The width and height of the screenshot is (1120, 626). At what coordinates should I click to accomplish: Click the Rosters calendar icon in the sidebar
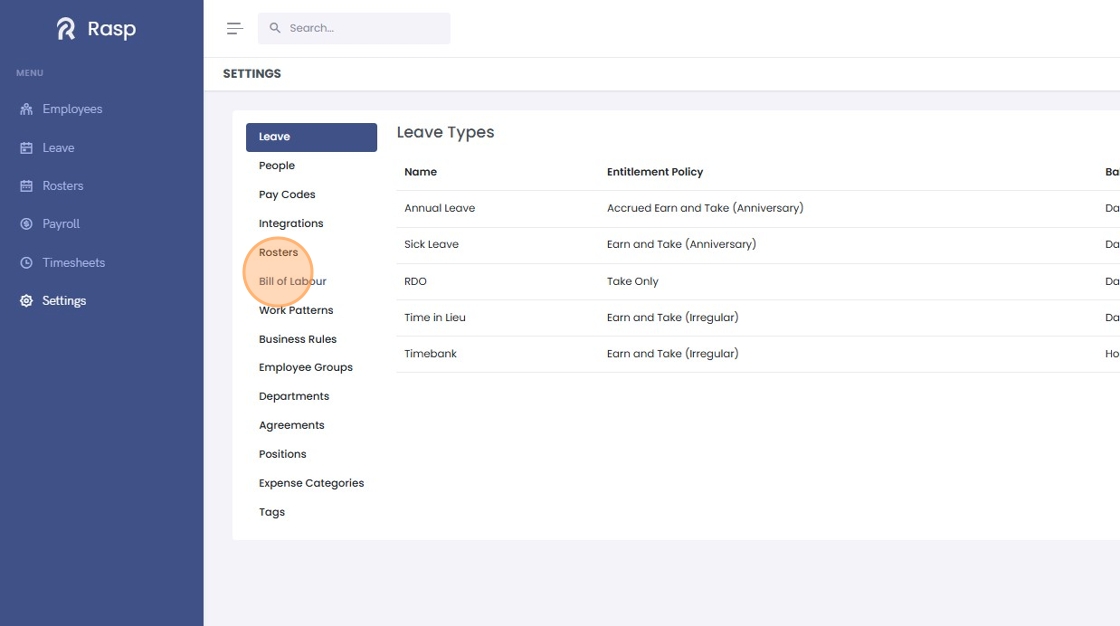coord(26,186)
